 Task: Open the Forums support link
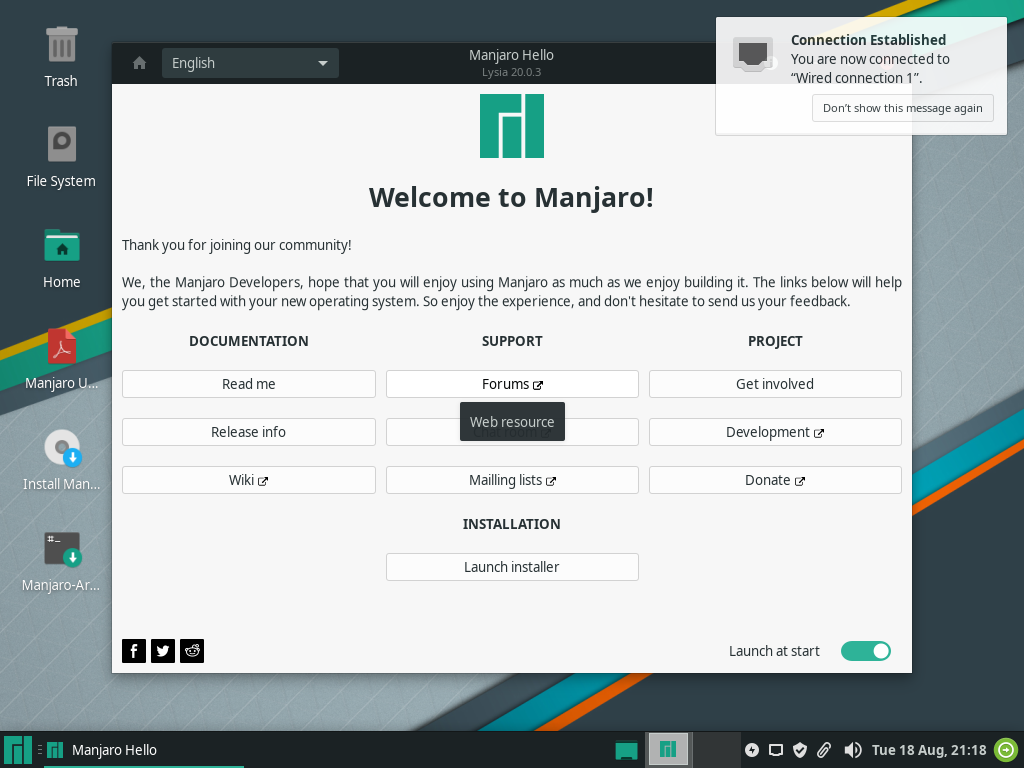coord(512,384)
